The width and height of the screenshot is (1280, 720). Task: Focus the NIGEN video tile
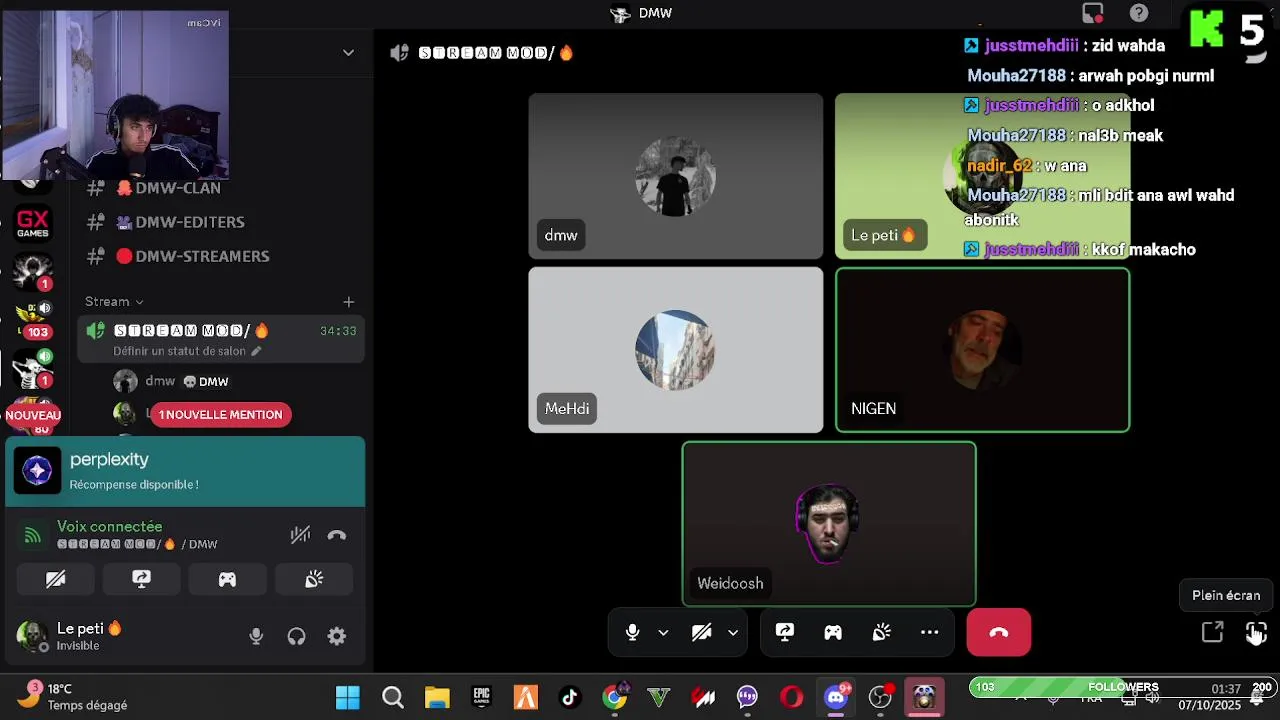982,350
